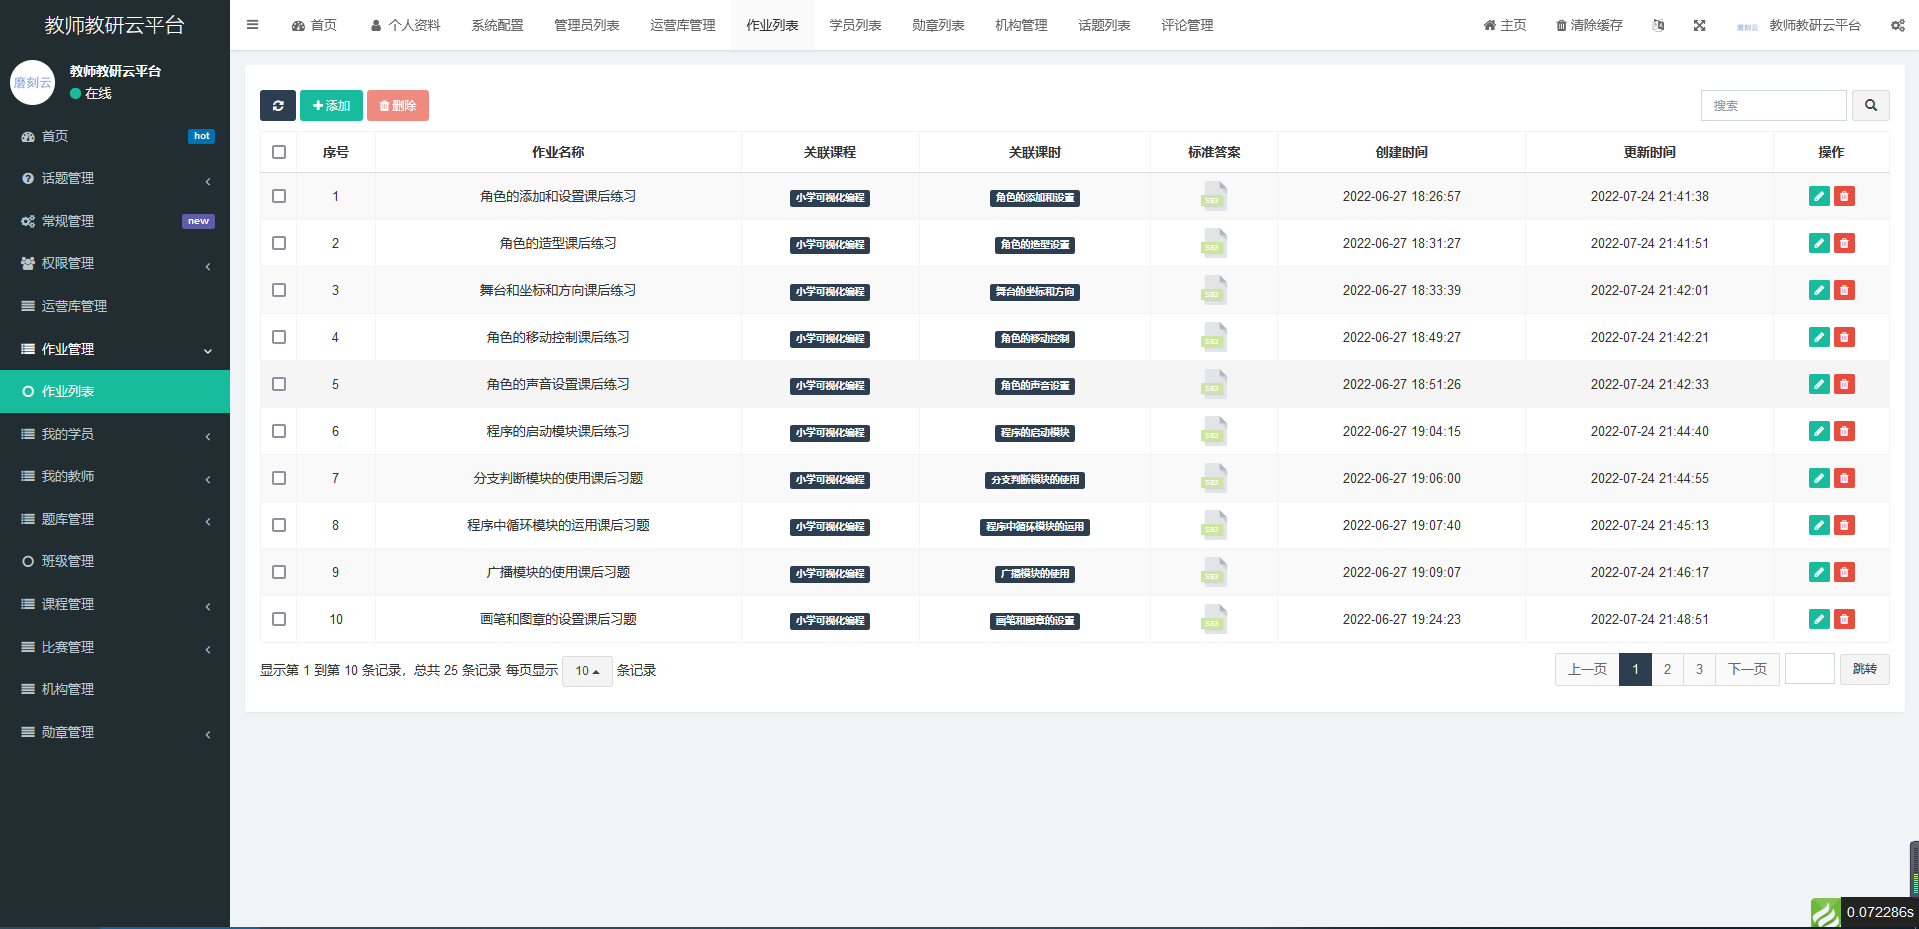Click the 小学可视化编程 course tag in row 1
This screenshot has height=929, width=1919.
tap(830, 198)
